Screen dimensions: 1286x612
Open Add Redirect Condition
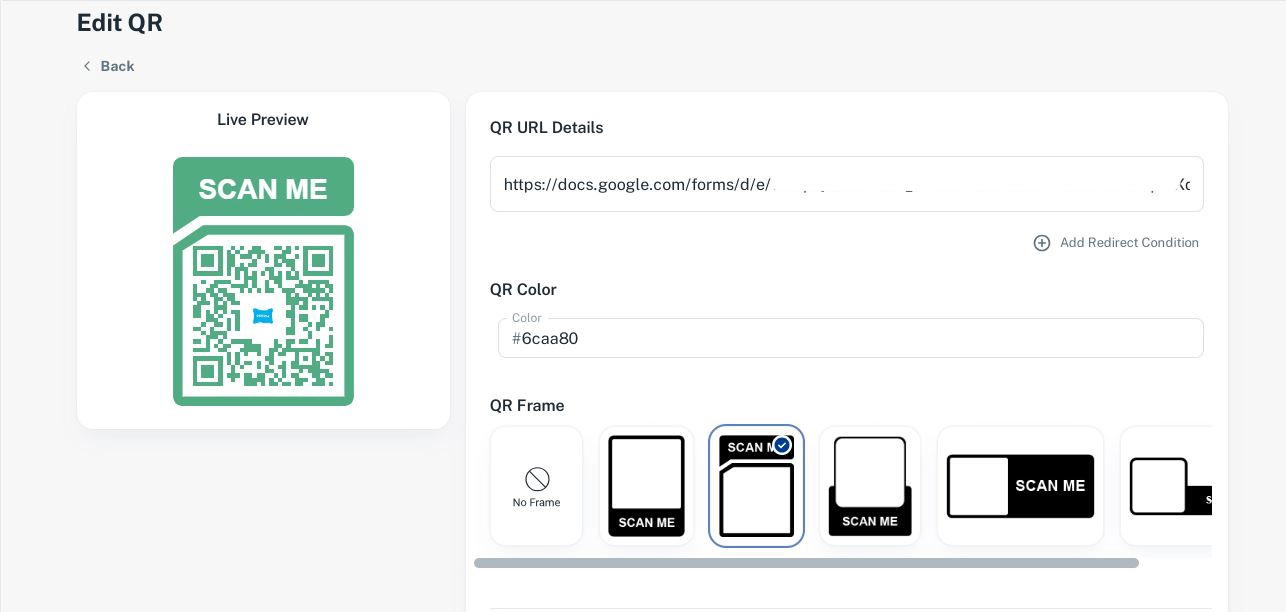tap(1130, 243)
